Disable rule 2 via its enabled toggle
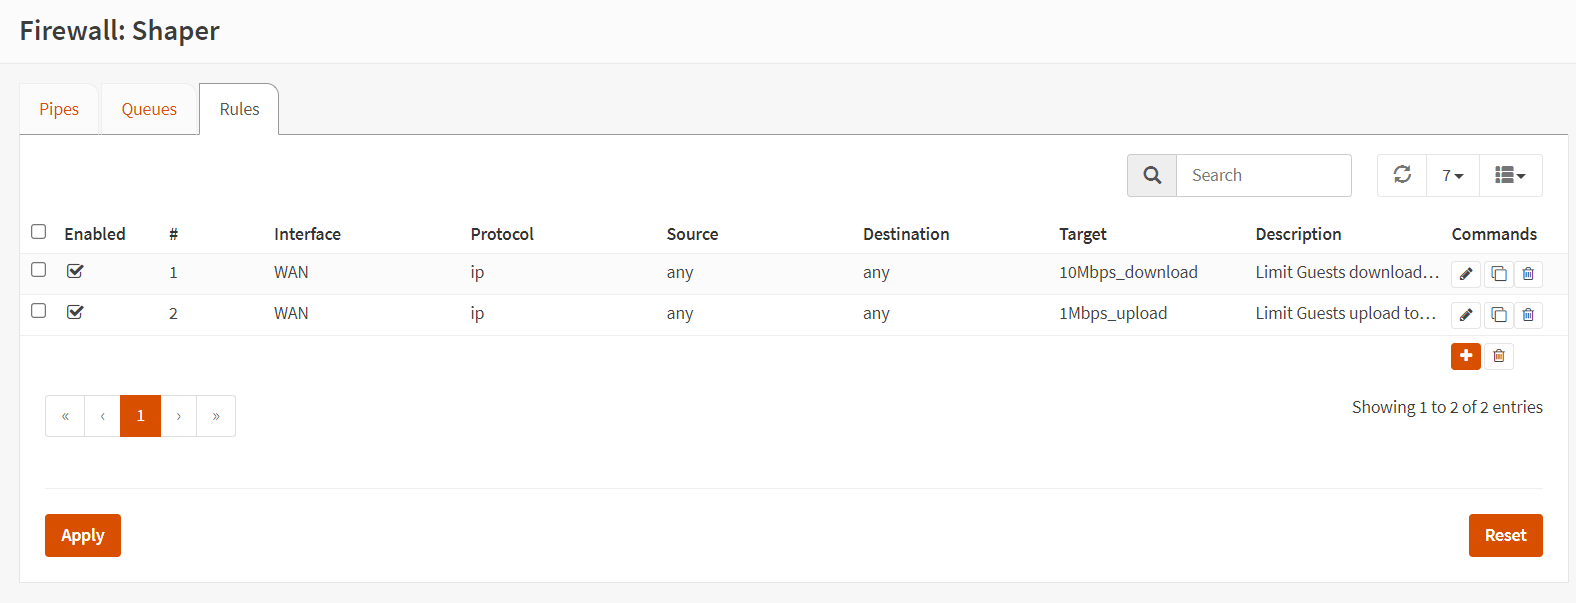 [x=75, y=312]
